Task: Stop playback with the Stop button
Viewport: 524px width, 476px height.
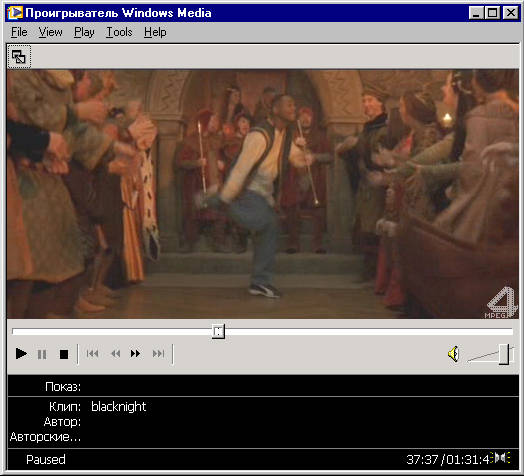Action: (x=63, y=354)
